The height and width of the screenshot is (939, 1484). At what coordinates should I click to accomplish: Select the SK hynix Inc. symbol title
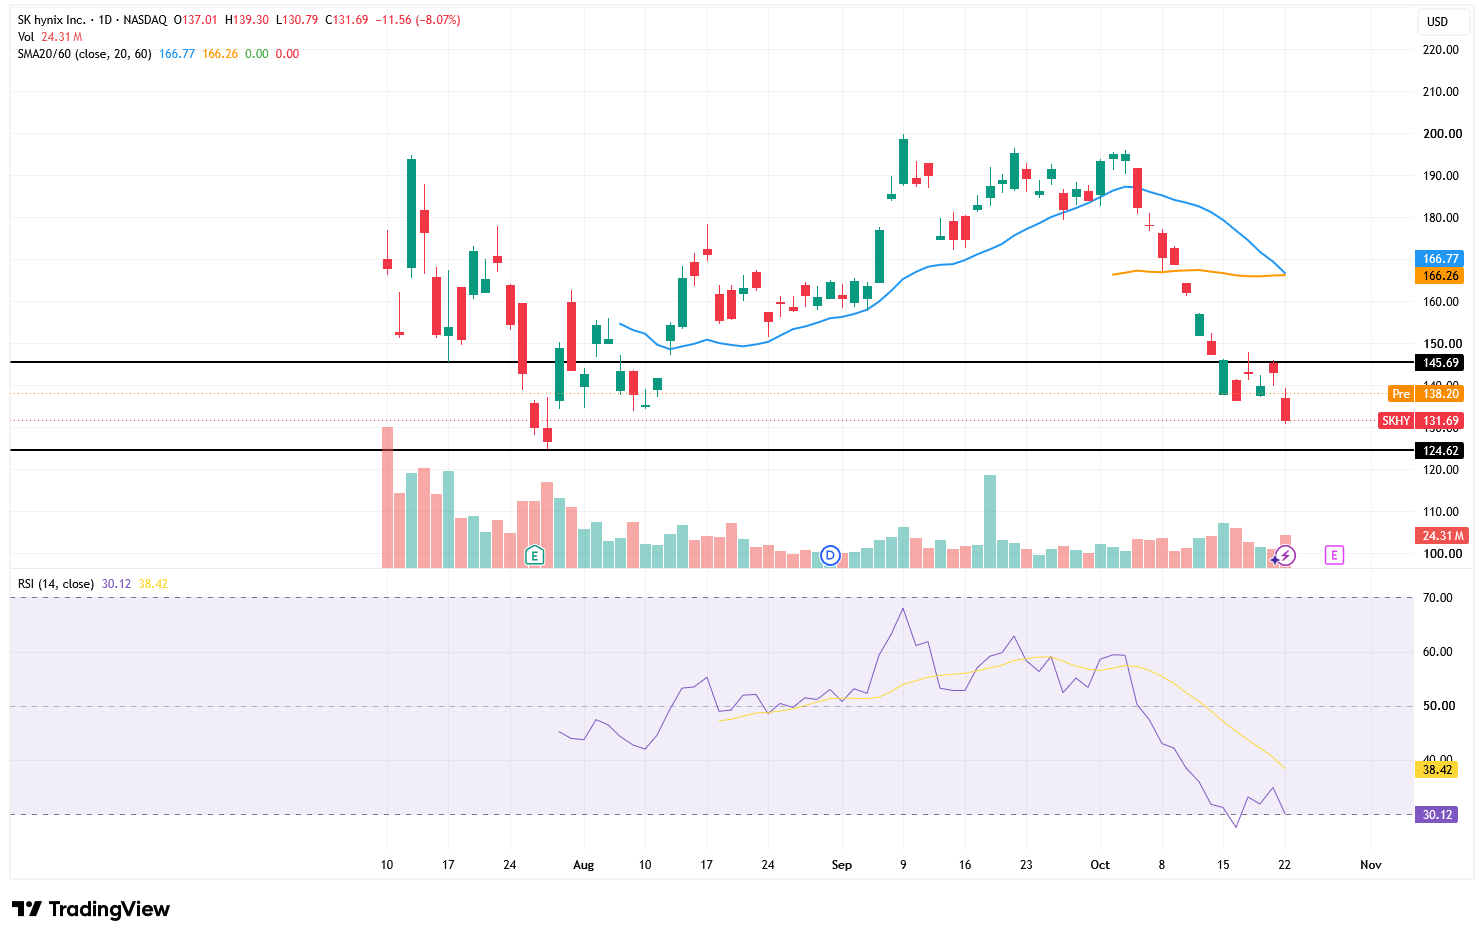coord(51,20)
